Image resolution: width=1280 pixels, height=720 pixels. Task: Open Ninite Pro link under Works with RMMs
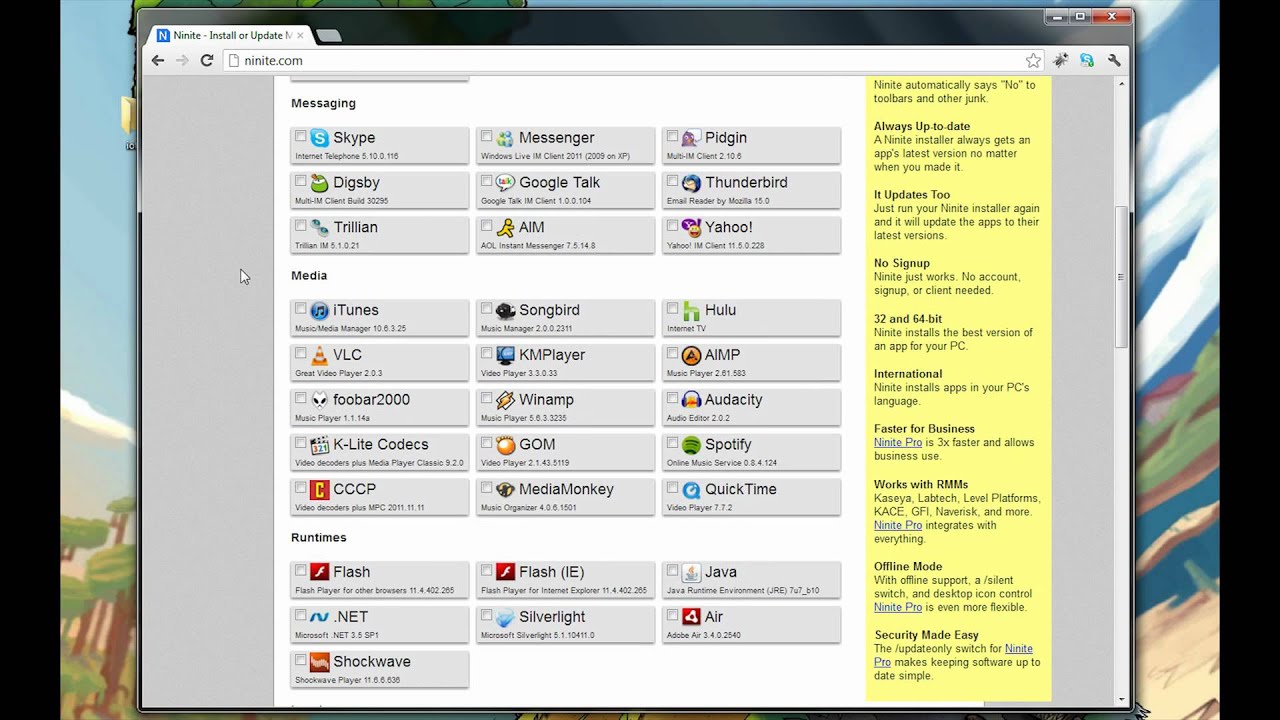(898, 525)
